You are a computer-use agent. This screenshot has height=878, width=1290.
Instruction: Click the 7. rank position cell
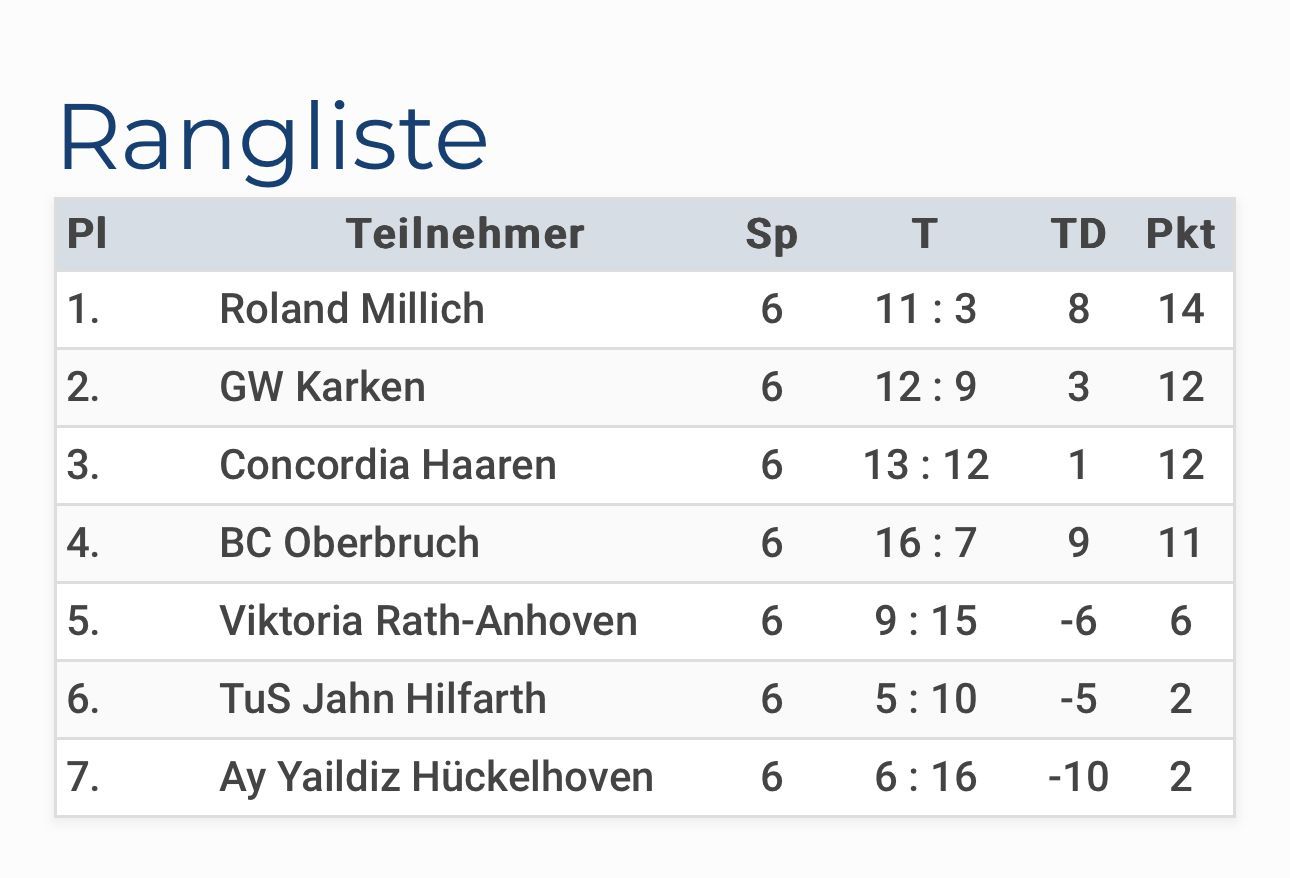pyautogui.click(x=83, y=777)
